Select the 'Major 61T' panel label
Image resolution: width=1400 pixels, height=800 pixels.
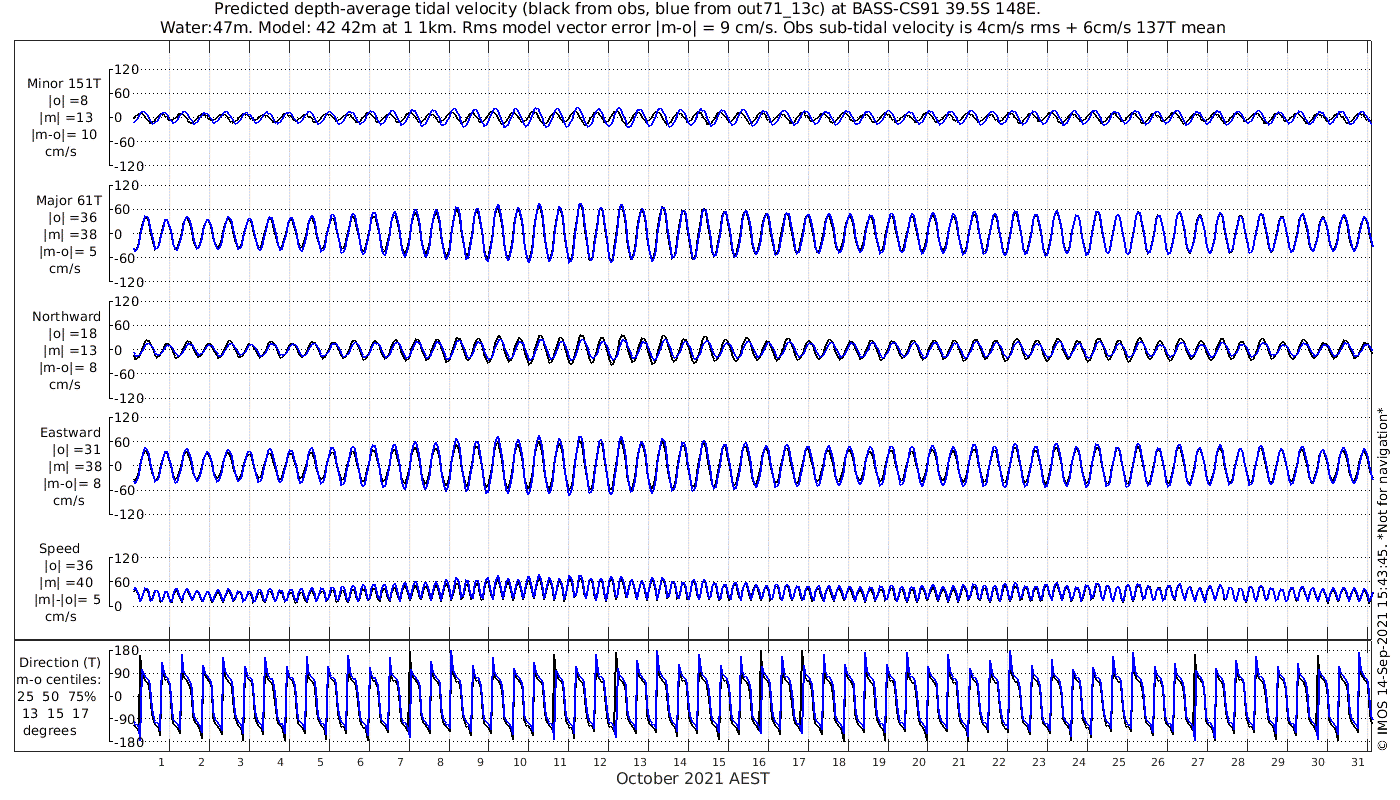(x=69, y=201)
